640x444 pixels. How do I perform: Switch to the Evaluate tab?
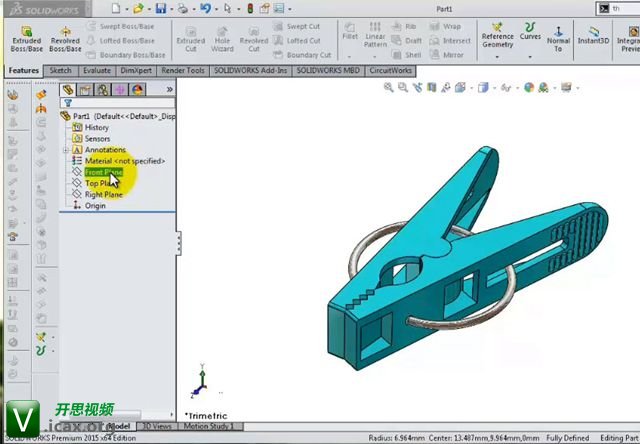(97, 71)
